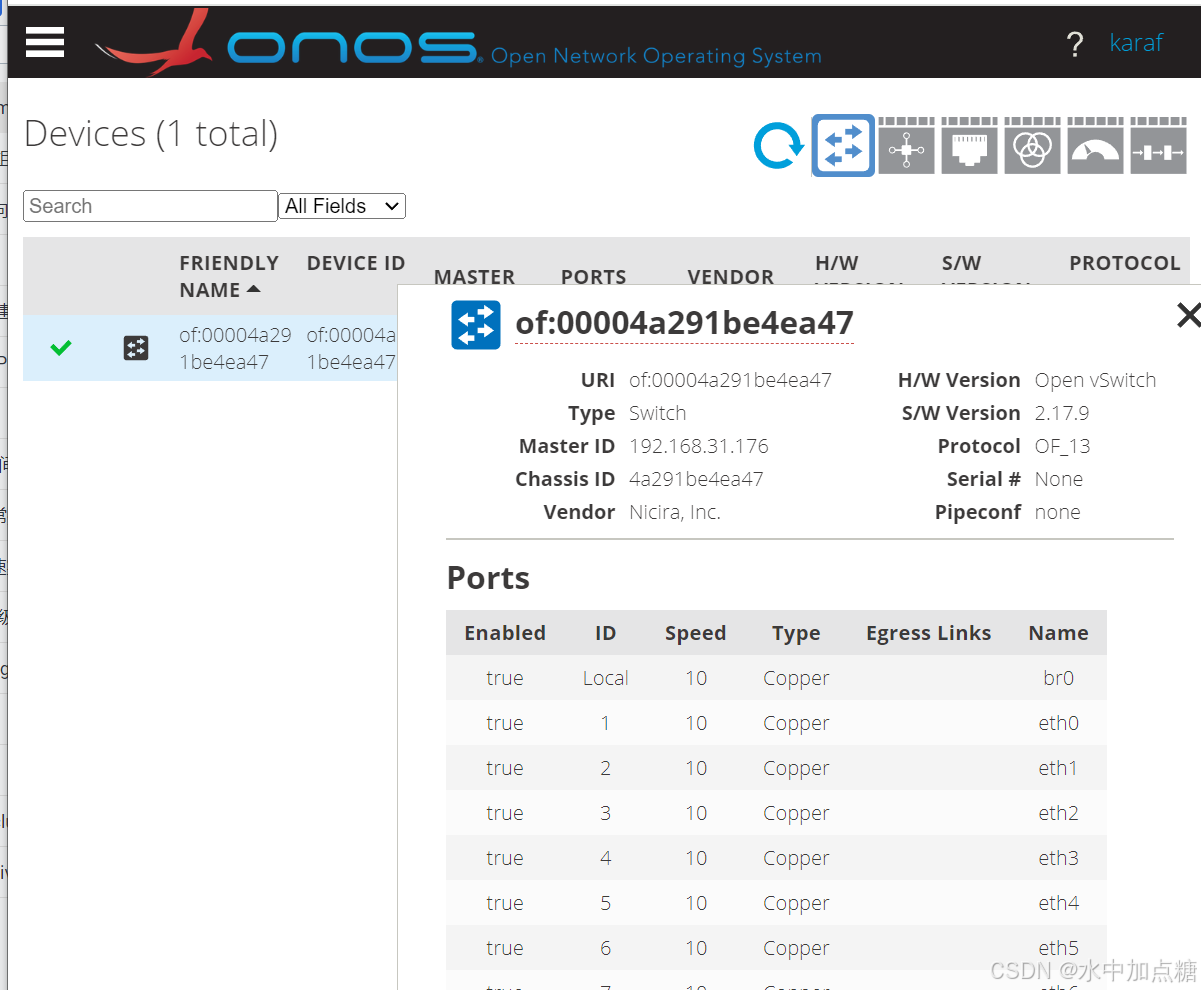Viewport: 1201px width, 990px height.
Task: Click the green checkmark showing device availability
Action: [60, 347]
